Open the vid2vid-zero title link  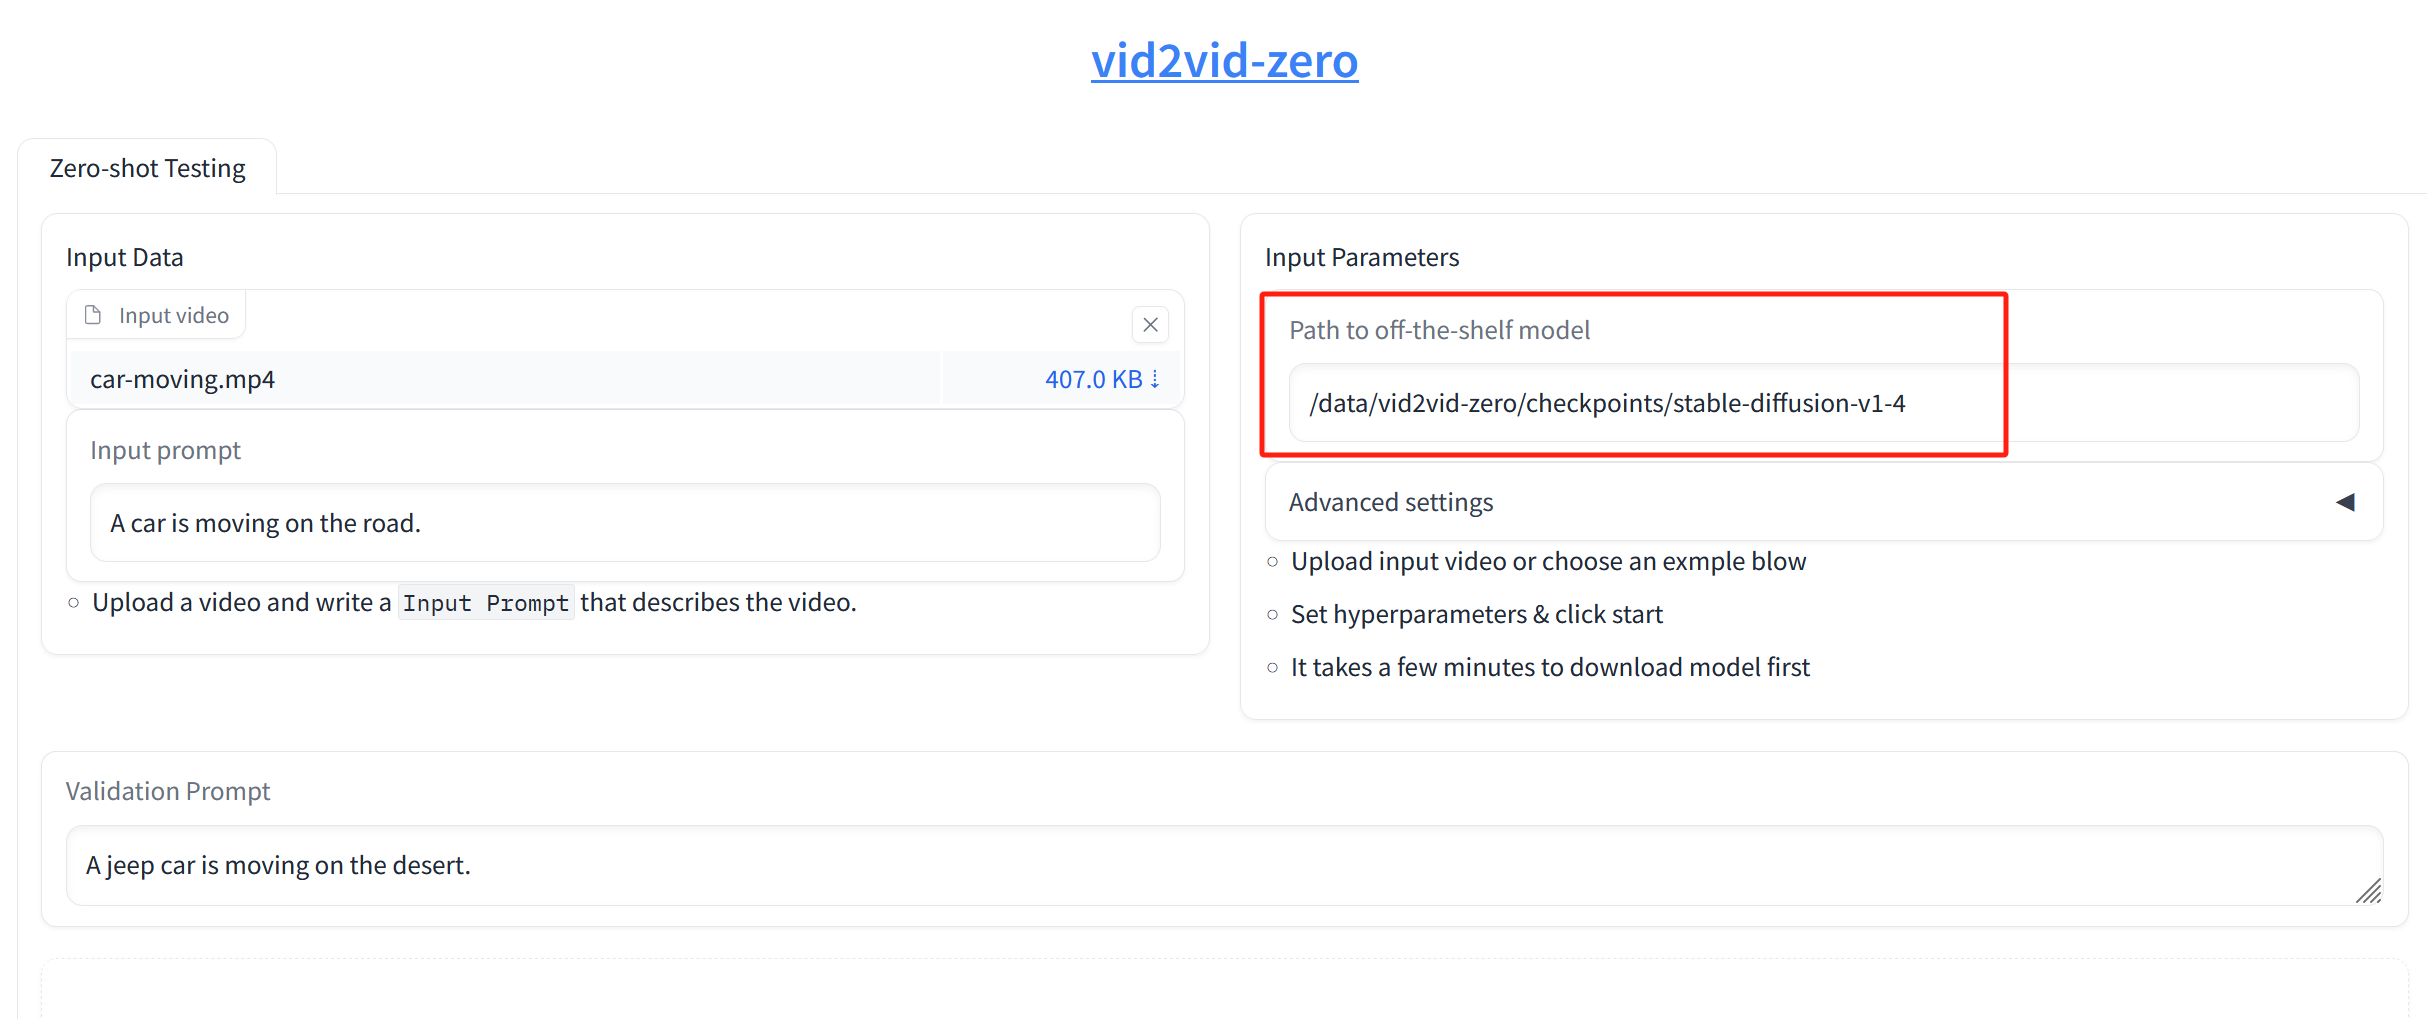coord(1224,60)
